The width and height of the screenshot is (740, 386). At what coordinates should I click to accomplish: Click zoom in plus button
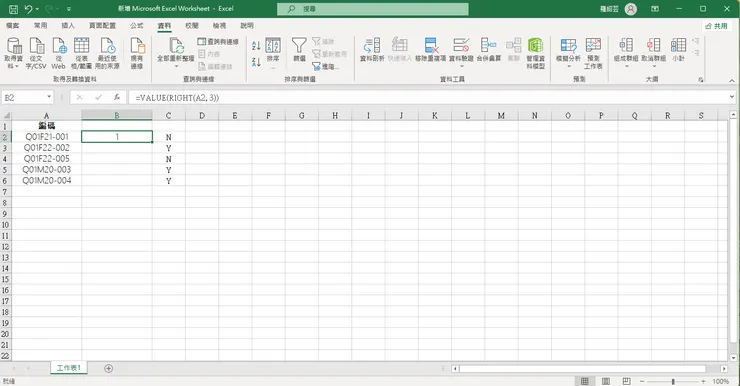click(x=703, y=381)
